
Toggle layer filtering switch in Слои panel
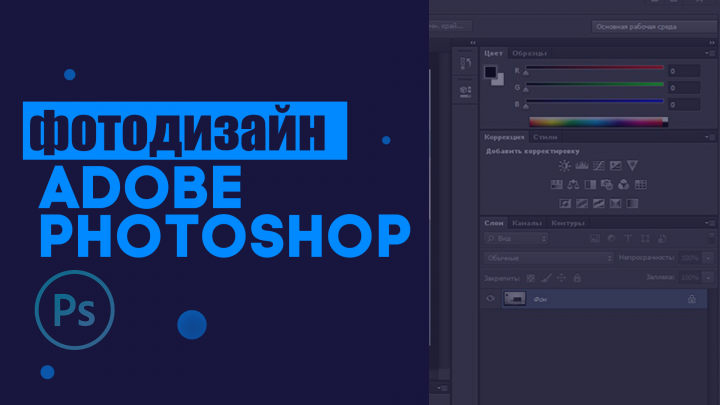[712, 238]
